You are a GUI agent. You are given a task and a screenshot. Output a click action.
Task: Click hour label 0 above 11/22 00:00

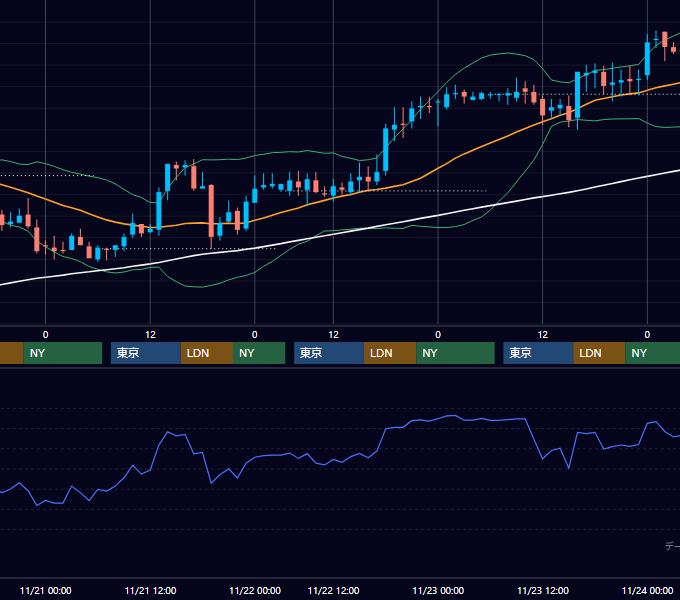255,335
